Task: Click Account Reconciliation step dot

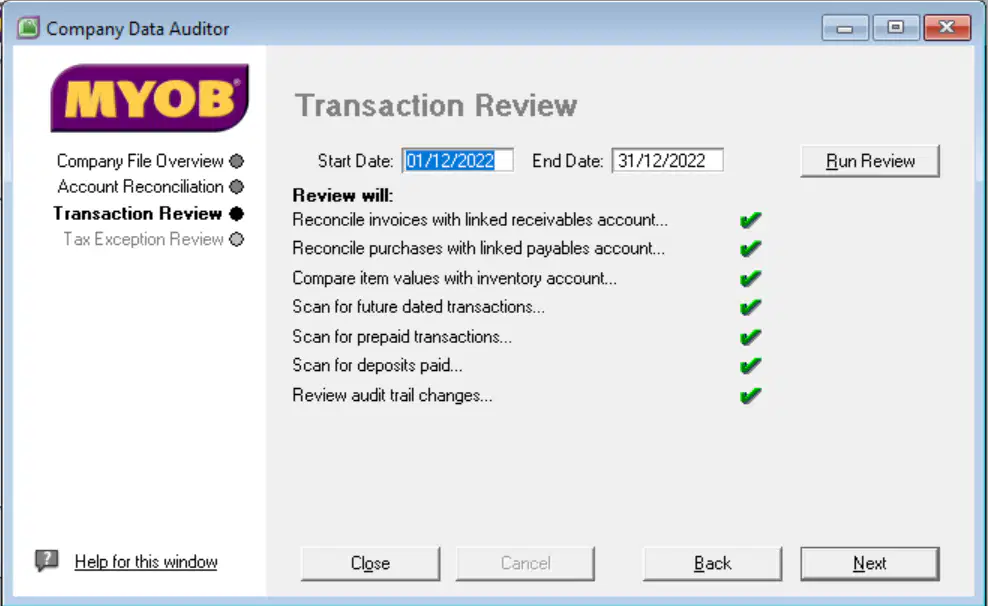Action: (x=236, y=187)
